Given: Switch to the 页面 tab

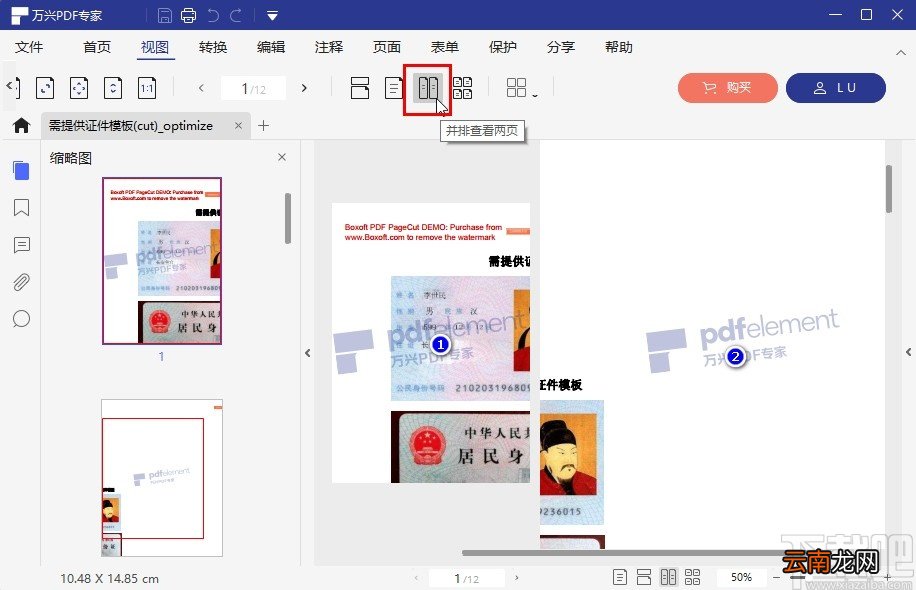Looking at the screenshot, I should coord(387,47).
